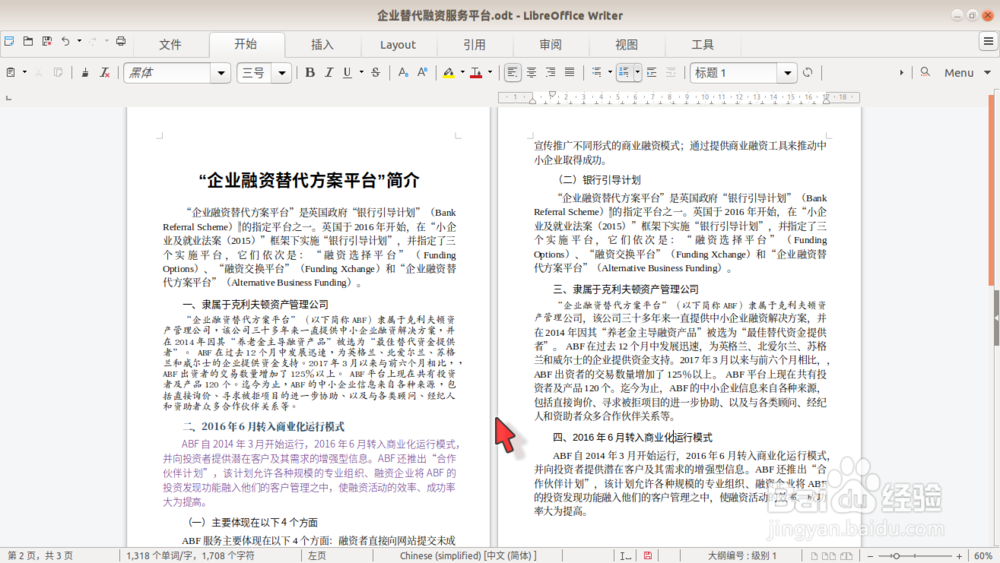Switch to book view in status bar
Viewport: 1000px width, 563px height.
(846, 555)
